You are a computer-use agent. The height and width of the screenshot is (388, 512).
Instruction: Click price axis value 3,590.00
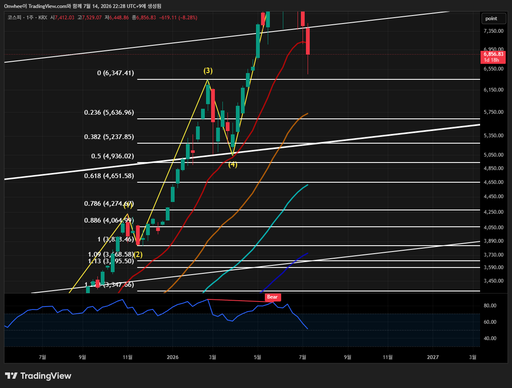tap(494, 267)
